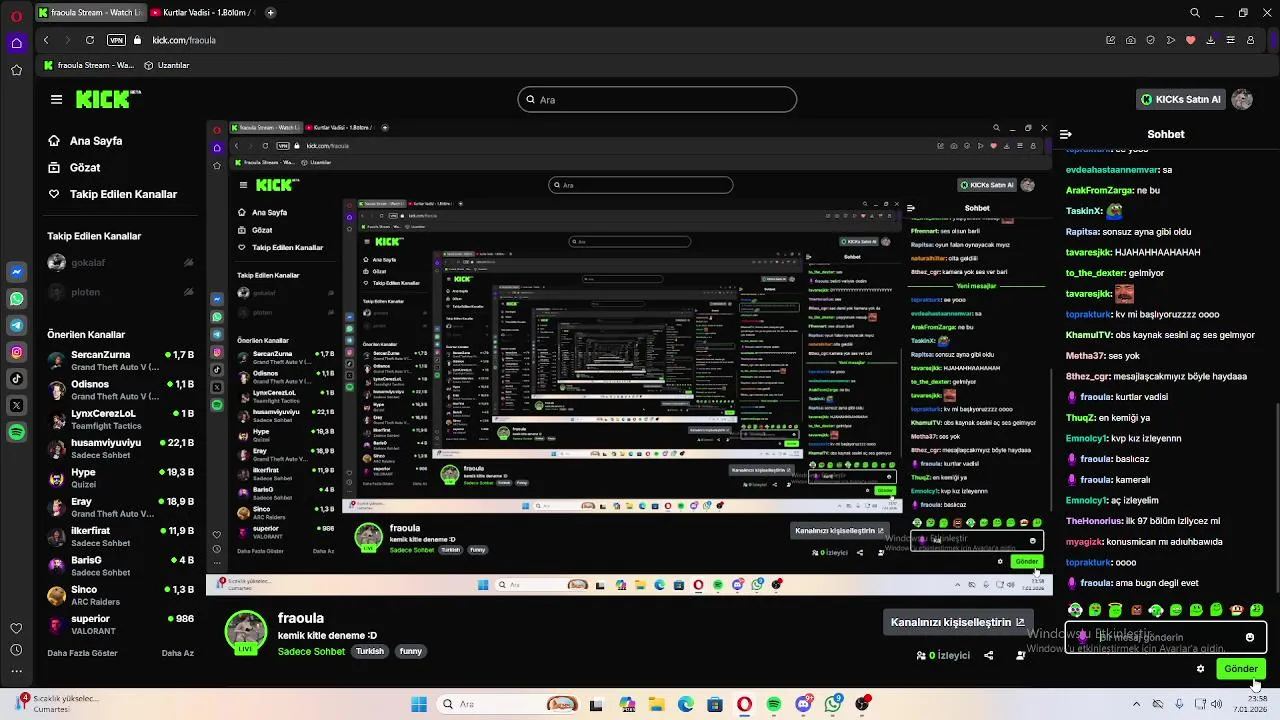Select first green emote above chat box
The image size is (1280, 720).
pyautogui.click(x=1075, y=610)
